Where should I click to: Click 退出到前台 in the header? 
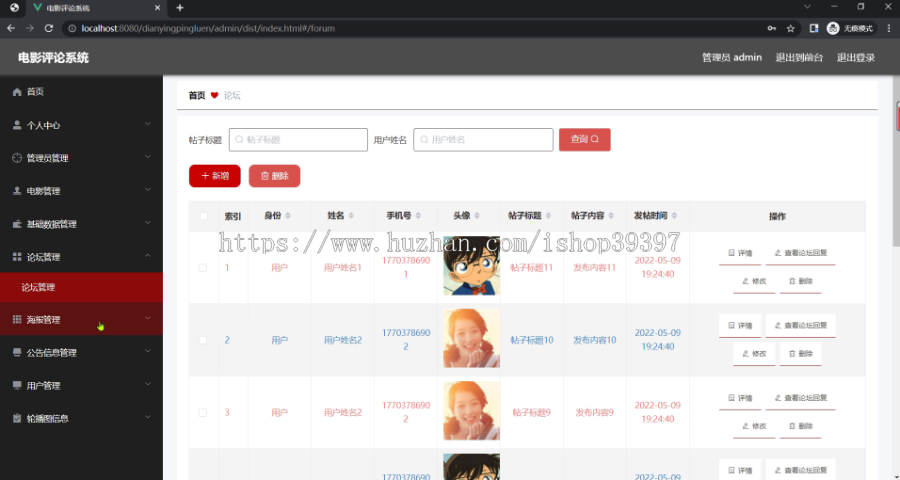point(799,57)
